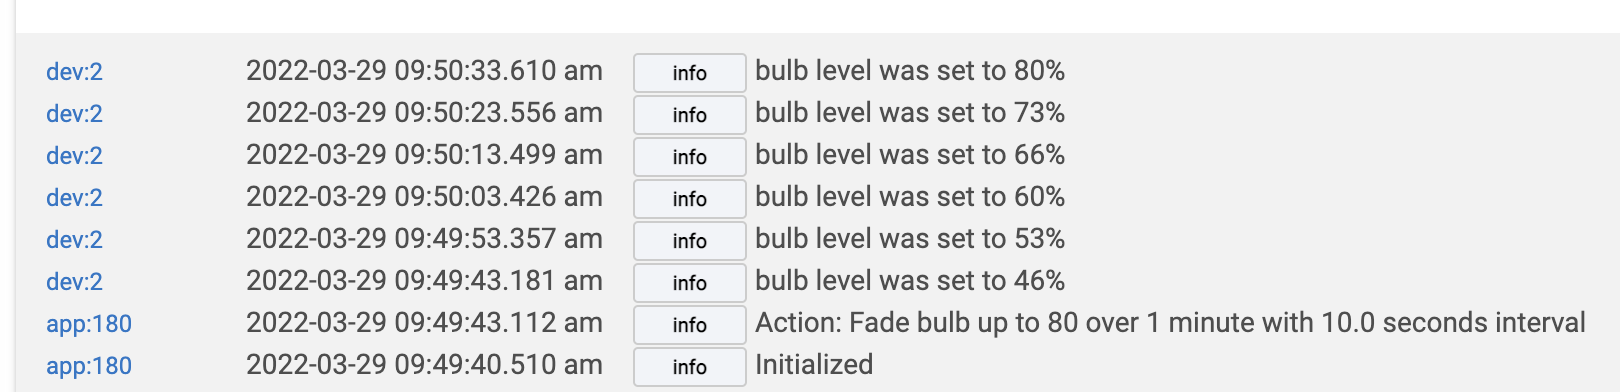Click info button on 09:50:13.499 log
The image size is (1620, 392).
click(690, 157)
